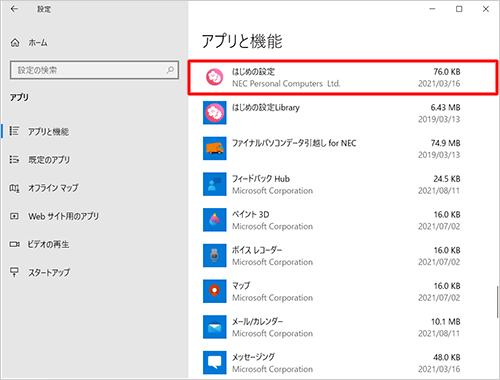Click the メール/カレンダー envelope icon
This screenshot has width=500, height=380.
[215, 327]
